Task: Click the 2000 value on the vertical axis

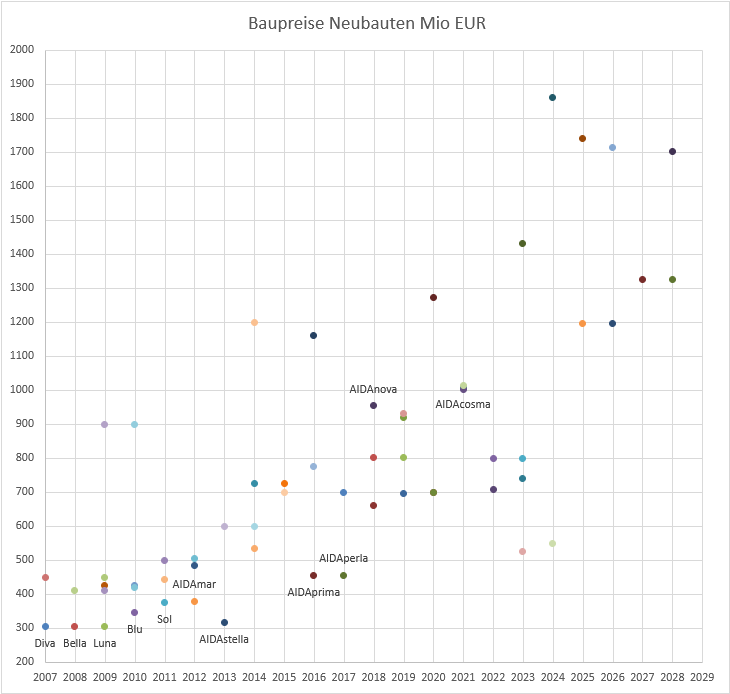Action: click(x=22, y=49)
